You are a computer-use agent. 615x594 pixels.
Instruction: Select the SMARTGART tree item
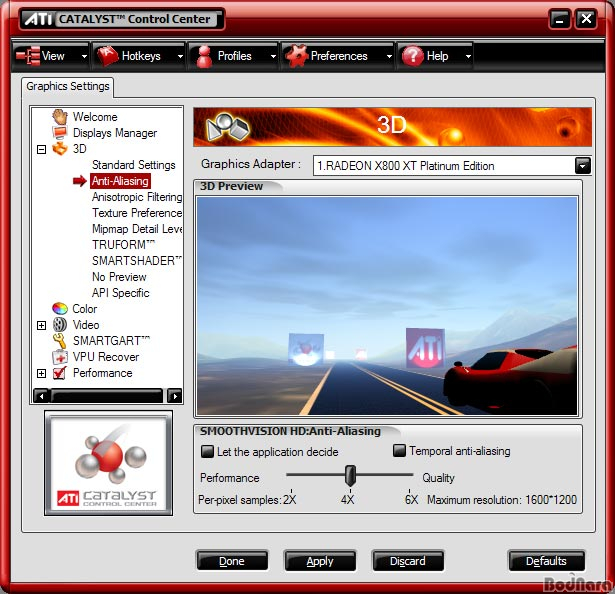coord(111,341)
